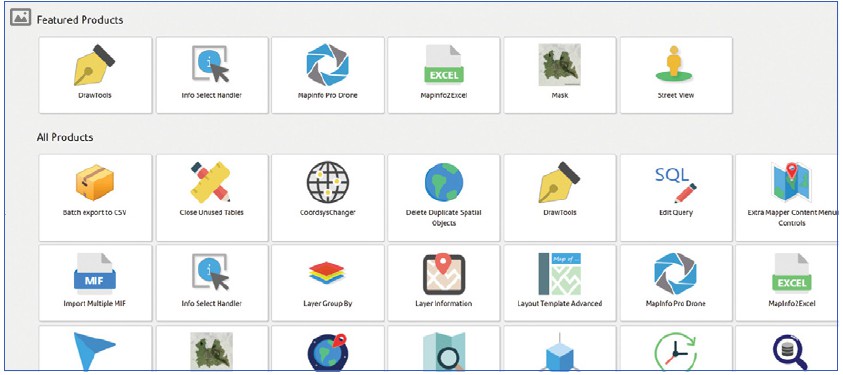This screenshot has width=843, height=375.
Task: Open the Layer Information product
Action: pos(444,283)
